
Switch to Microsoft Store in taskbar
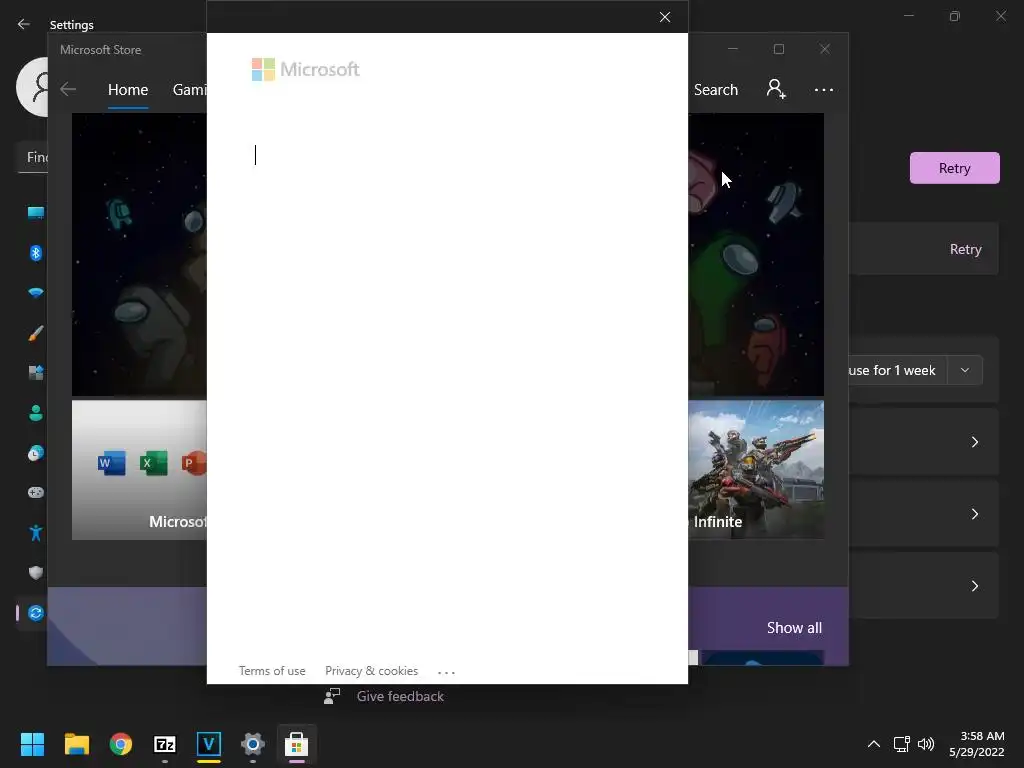coord(296,744)
